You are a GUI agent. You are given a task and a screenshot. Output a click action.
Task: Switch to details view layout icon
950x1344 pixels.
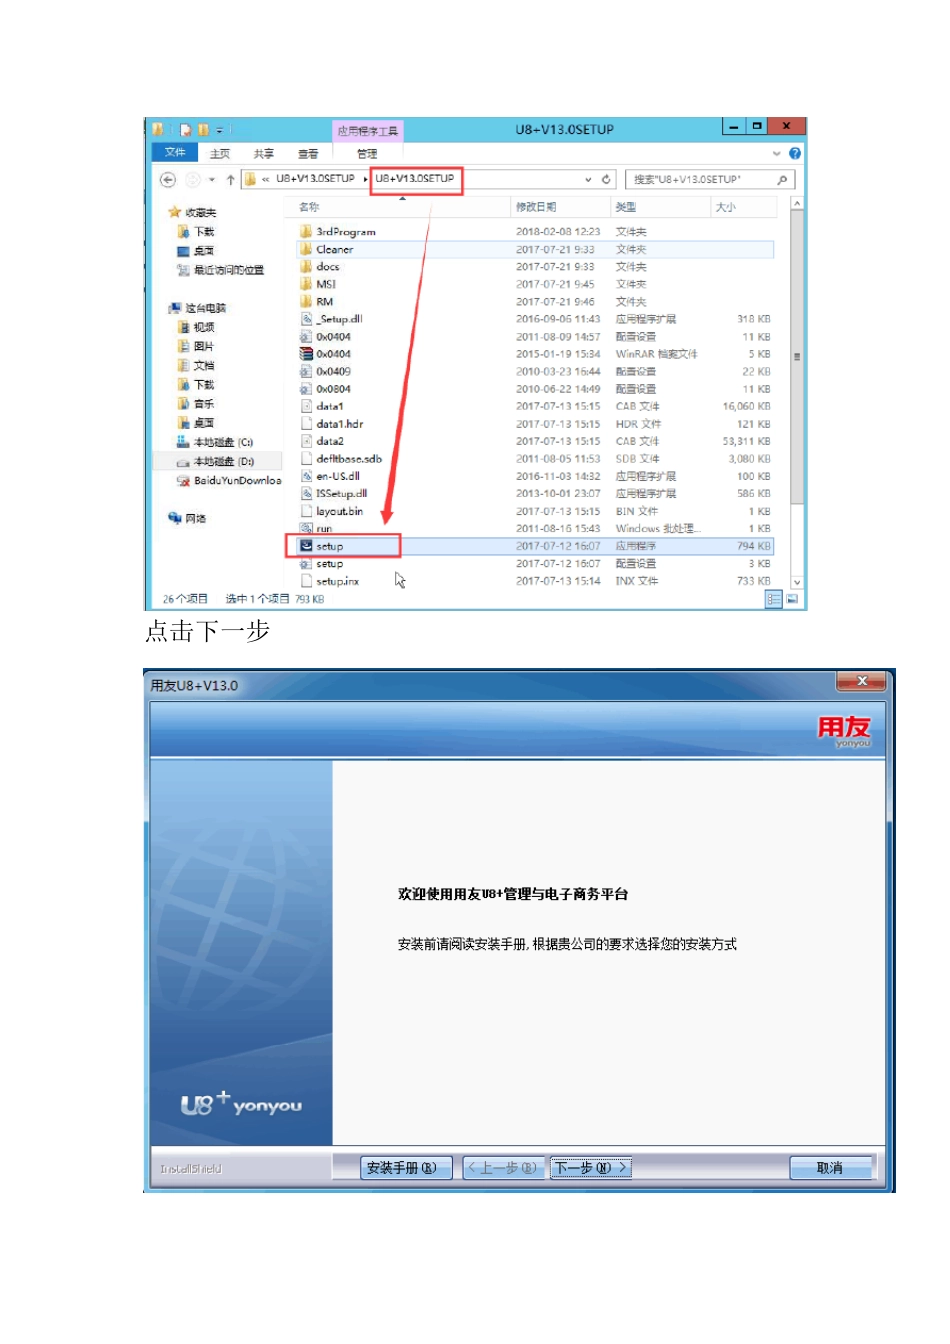(x=774, y=599)
